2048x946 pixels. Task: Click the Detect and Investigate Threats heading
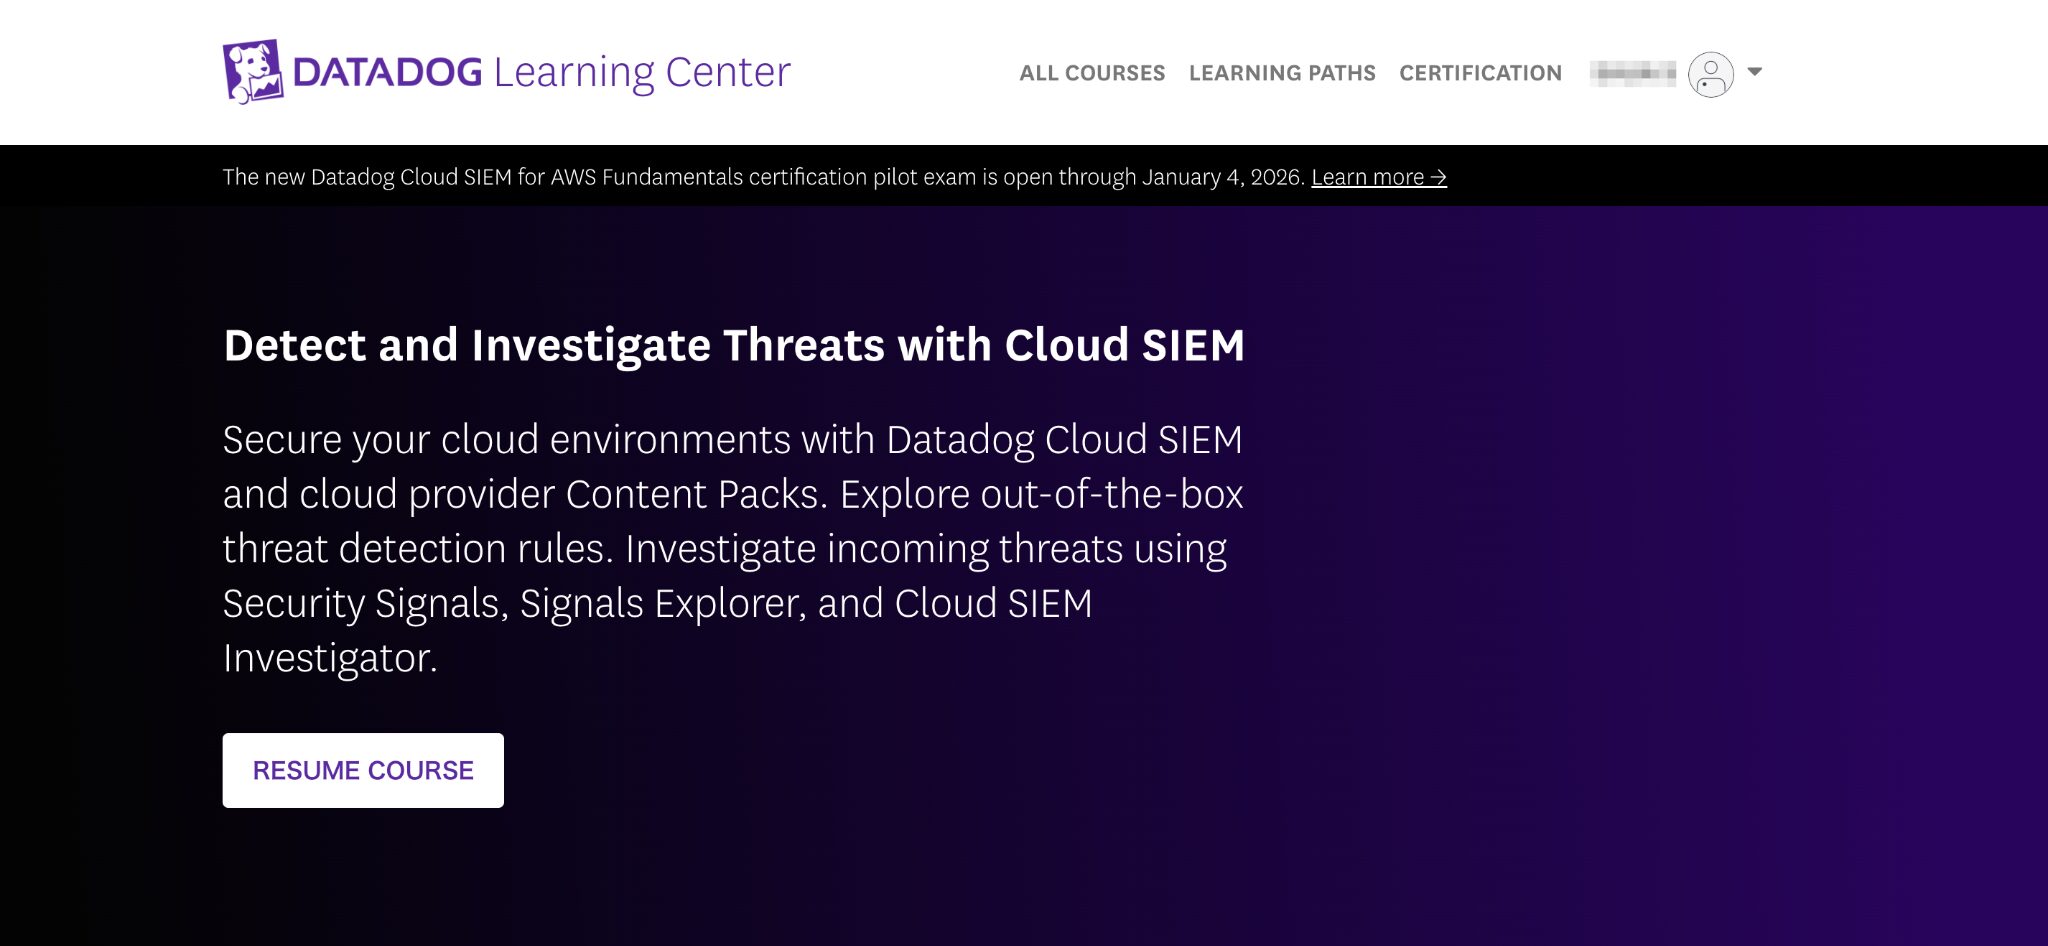click(734, 344)
